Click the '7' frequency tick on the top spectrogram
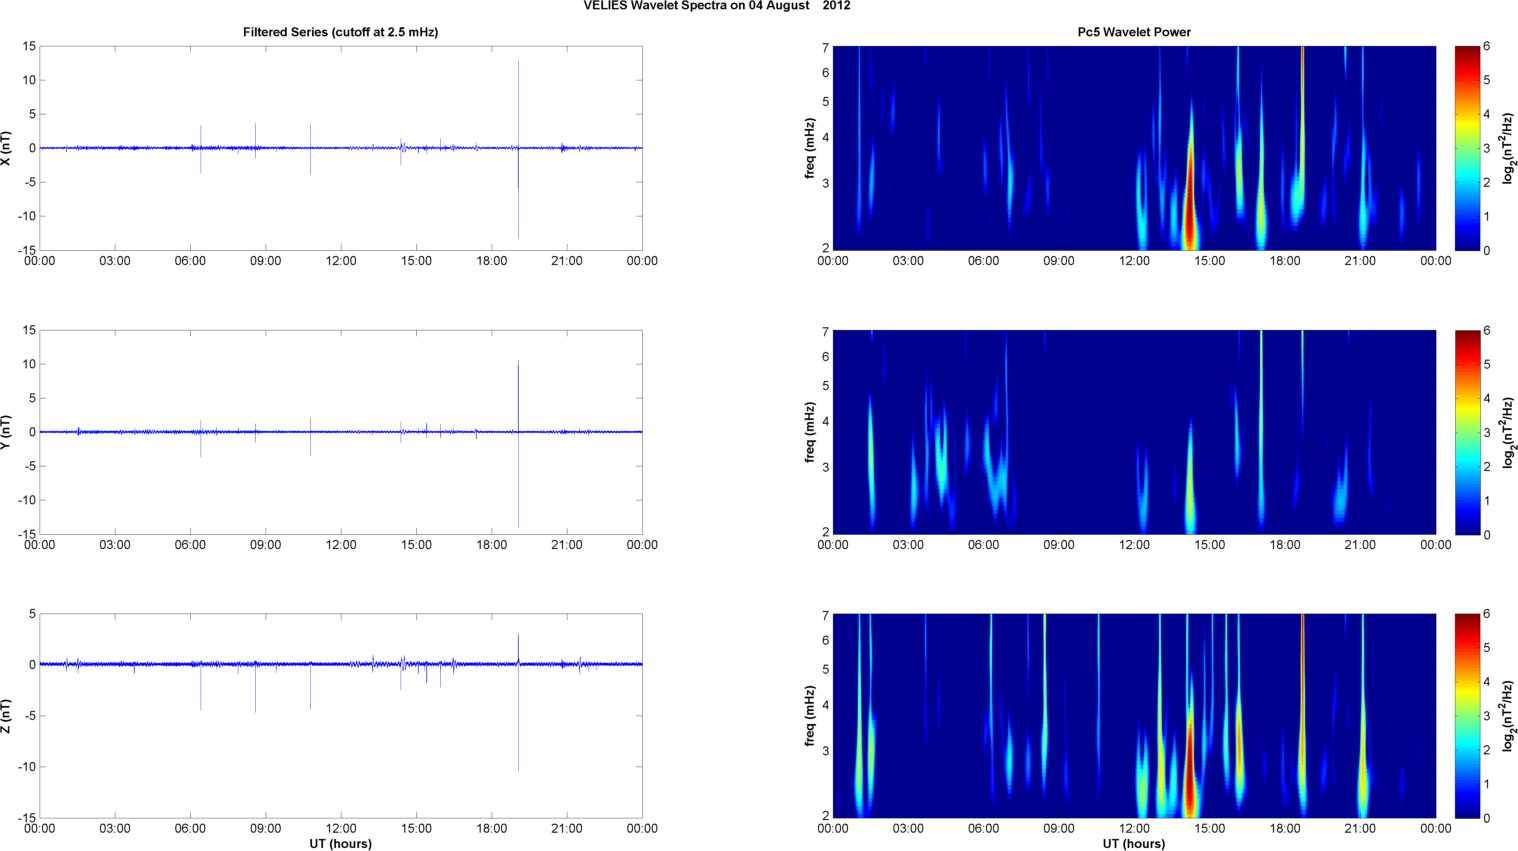 tap(826, 48)
